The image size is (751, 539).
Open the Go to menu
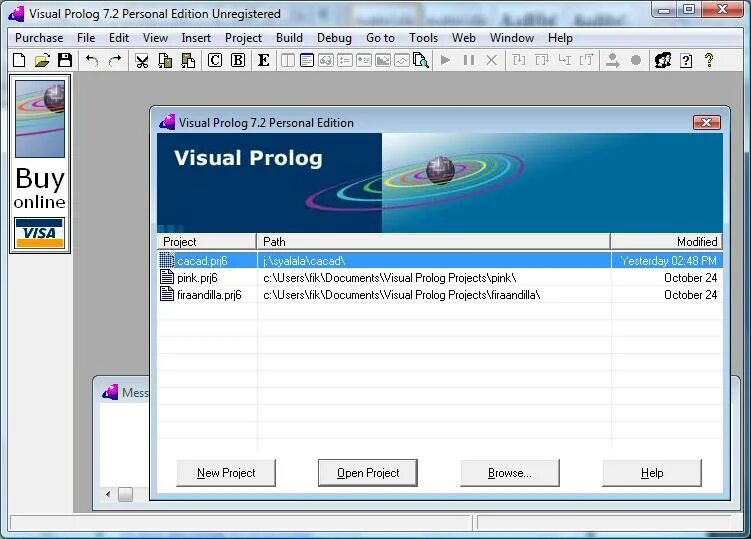tap(380, 38)
